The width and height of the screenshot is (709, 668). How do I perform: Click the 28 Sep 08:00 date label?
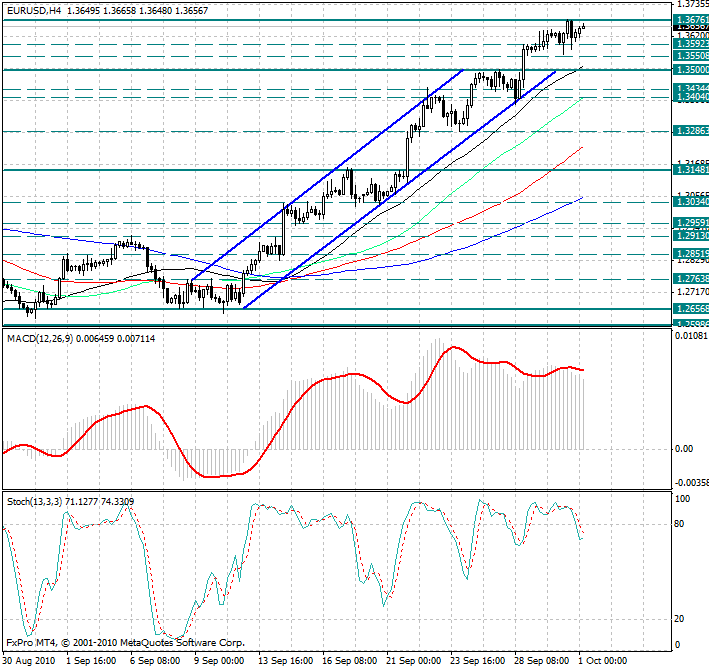click(542, 661)
